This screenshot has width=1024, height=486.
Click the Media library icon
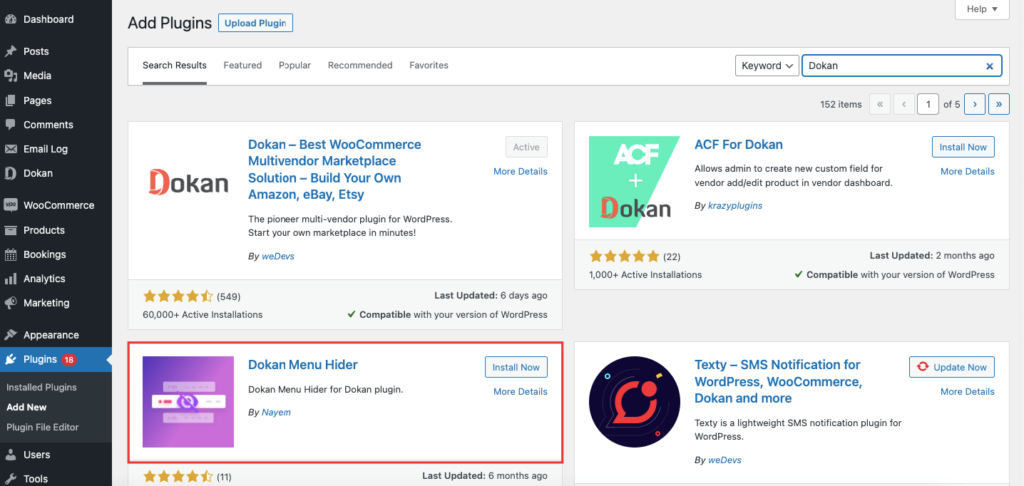[x=10, y=76]
